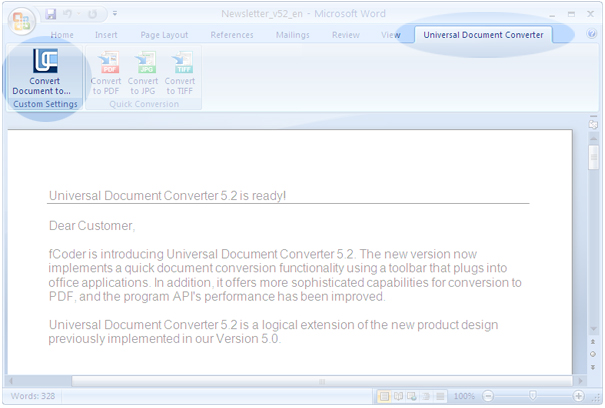Click the heading Universal Document Converter 5.2 is ready!
This screenshot has height=408, width=605.
pos(167,196)
